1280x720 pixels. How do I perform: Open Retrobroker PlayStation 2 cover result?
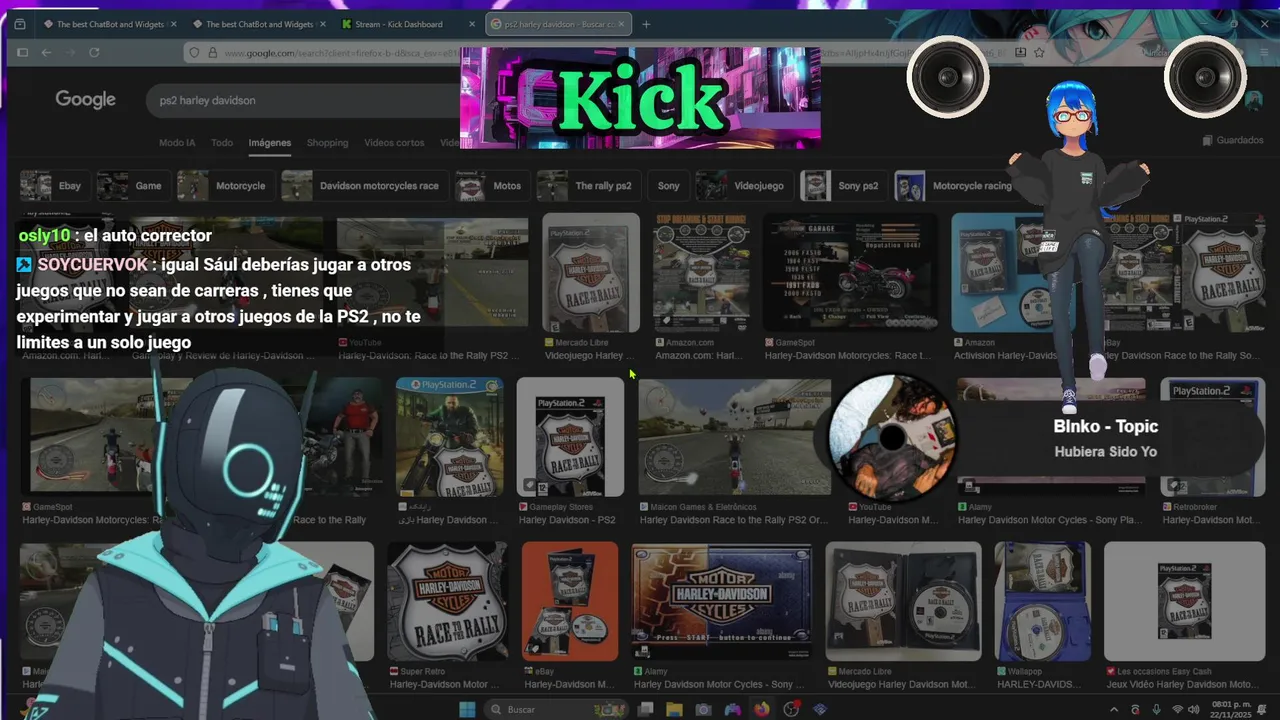tap(1212, 437)
